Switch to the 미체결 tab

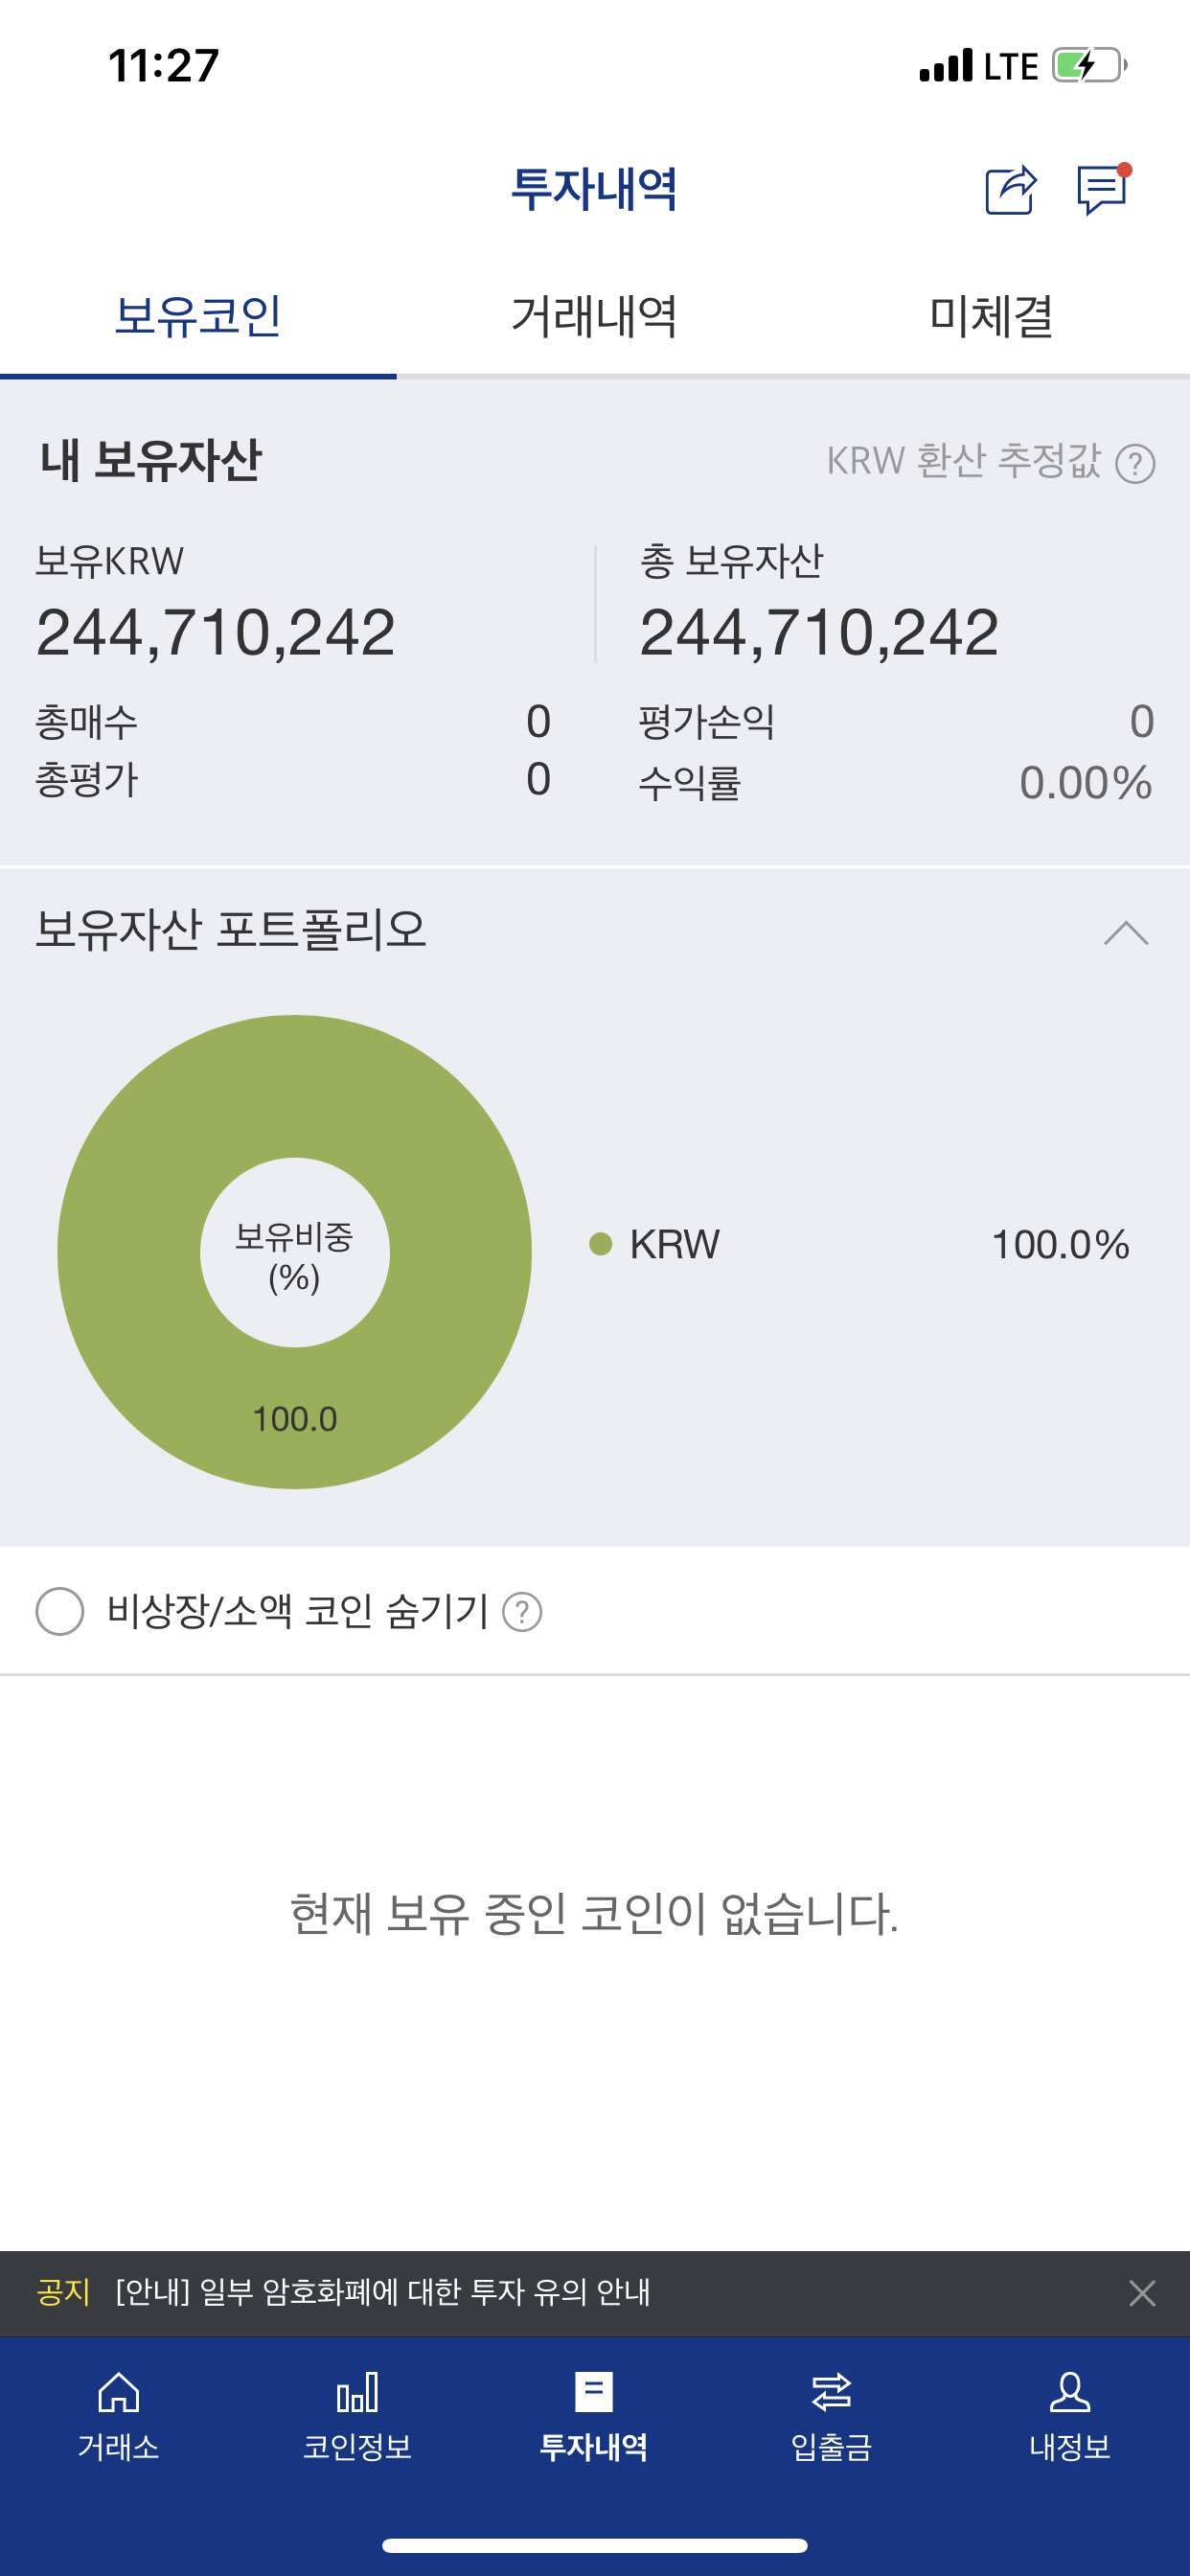[x=991, y=316]
